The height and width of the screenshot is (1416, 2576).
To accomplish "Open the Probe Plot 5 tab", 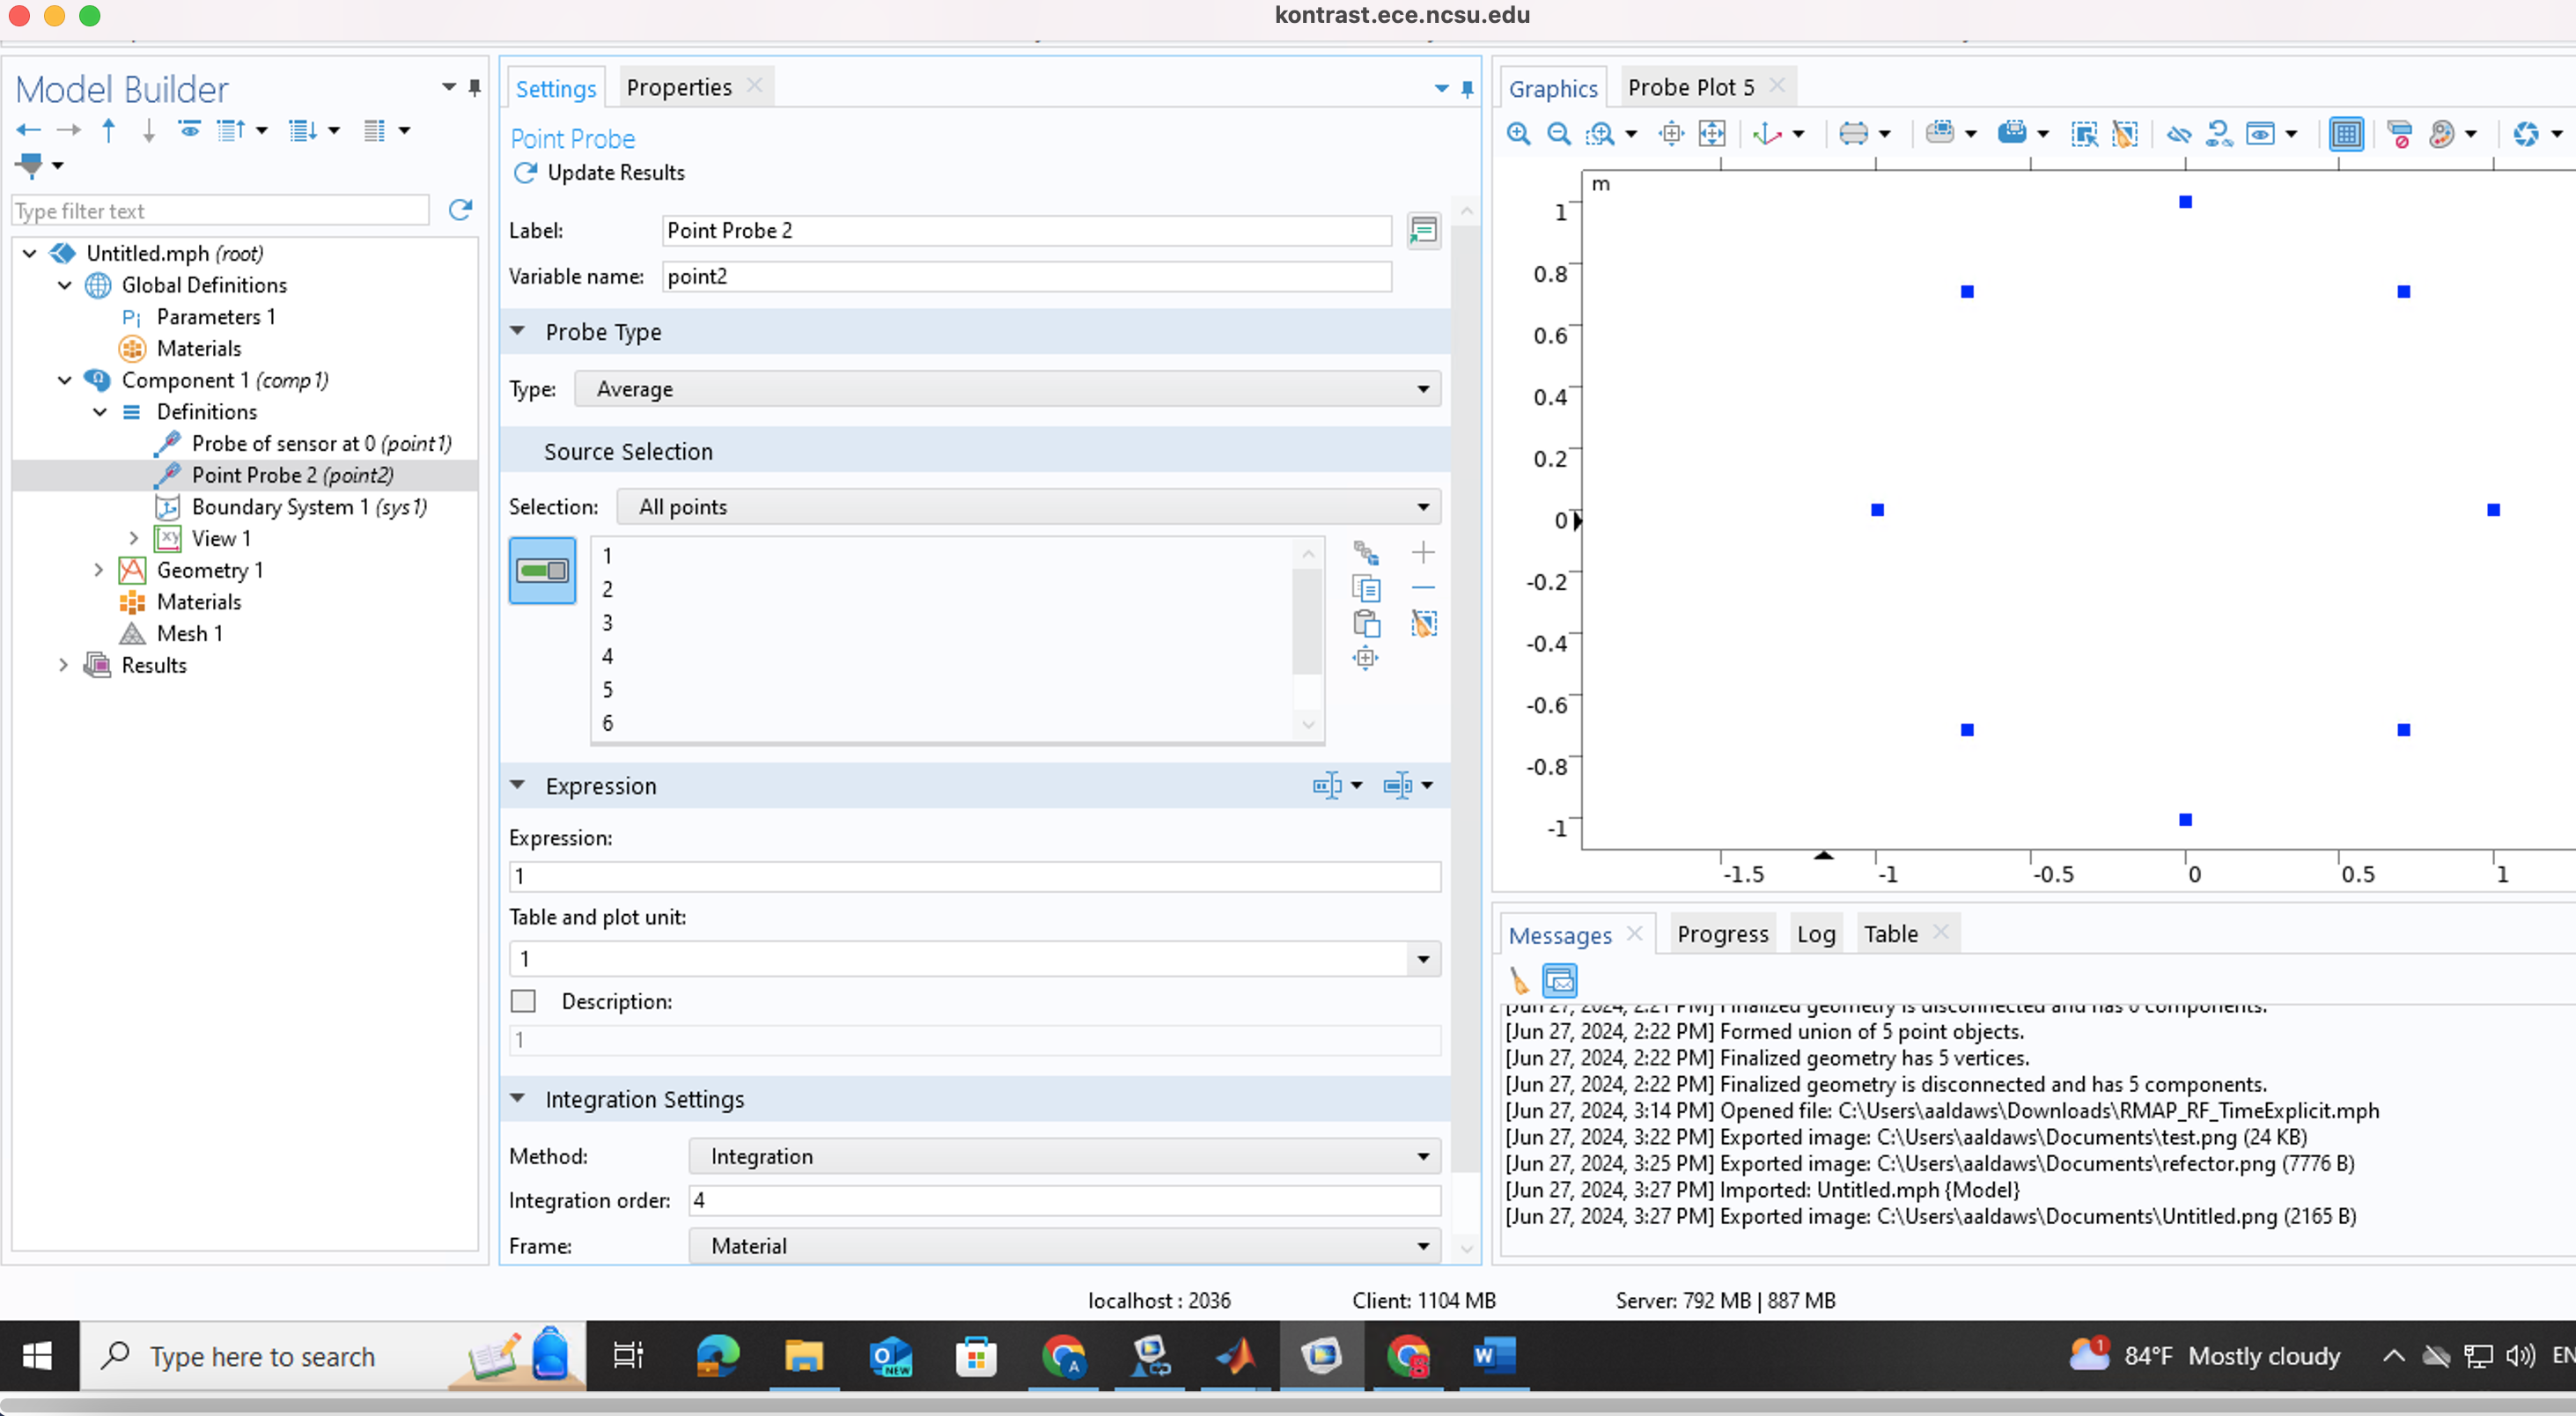I will click(x=1690, y=87).
